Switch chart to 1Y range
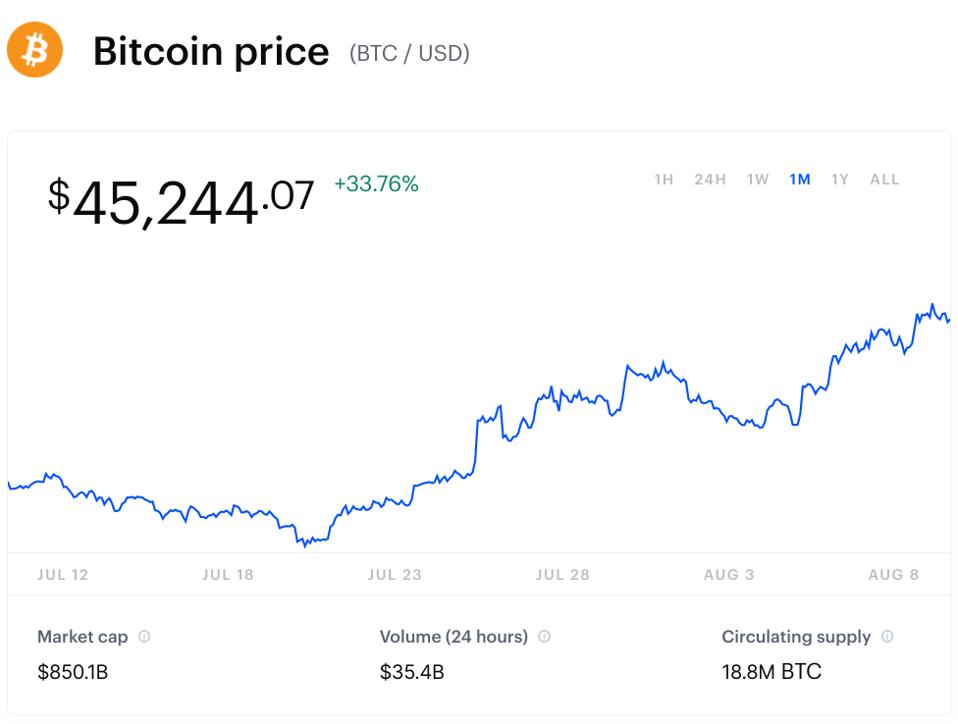This screenshot has width=958, height=724. pos(840,180)
